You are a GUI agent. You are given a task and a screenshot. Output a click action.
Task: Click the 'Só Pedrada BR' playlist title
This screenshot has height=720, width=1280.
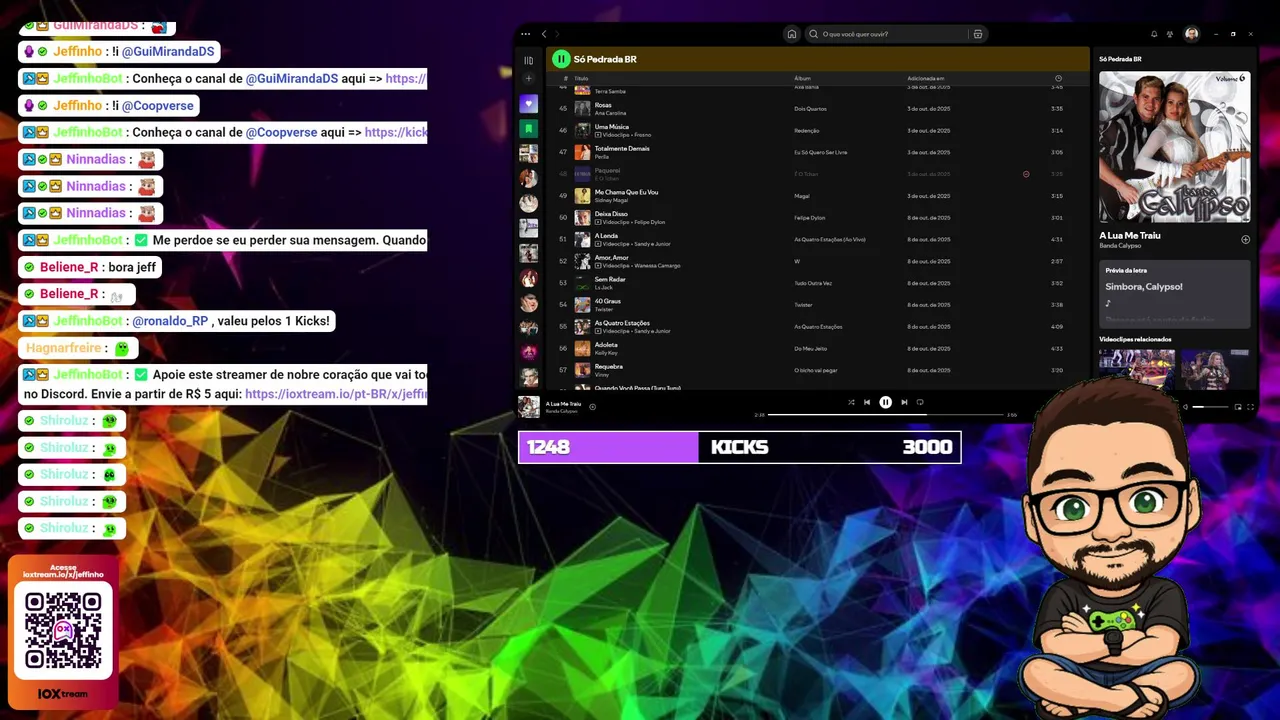(x=605, y=59)
